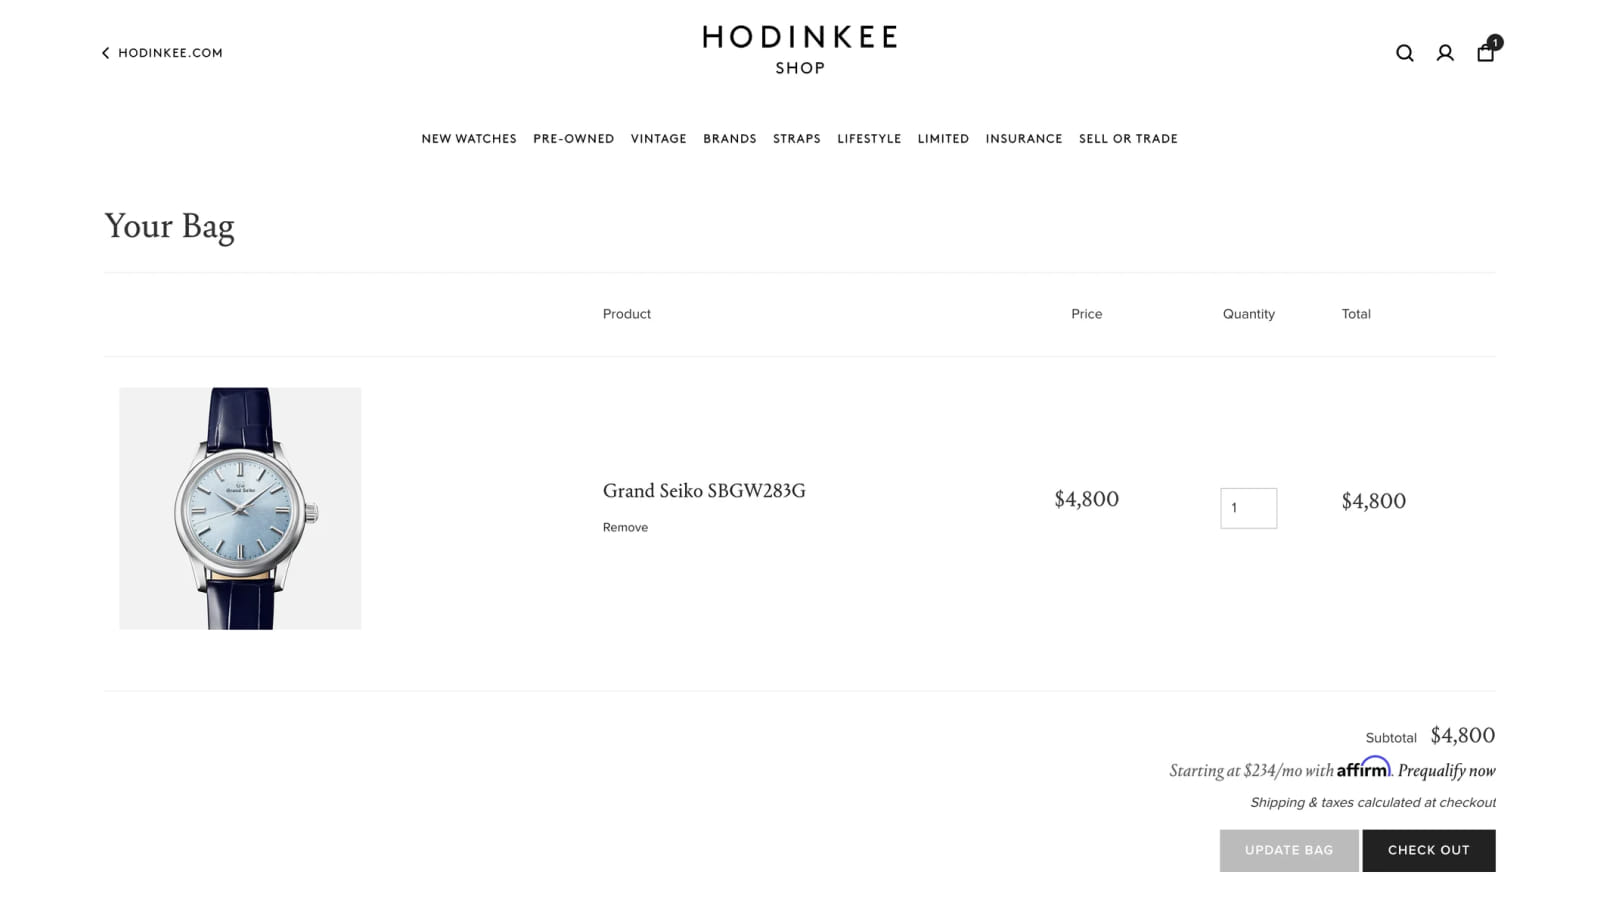The image size is (1600, 900).
Task: Open the BRANDS menu
Action: [x=729, y=138]
